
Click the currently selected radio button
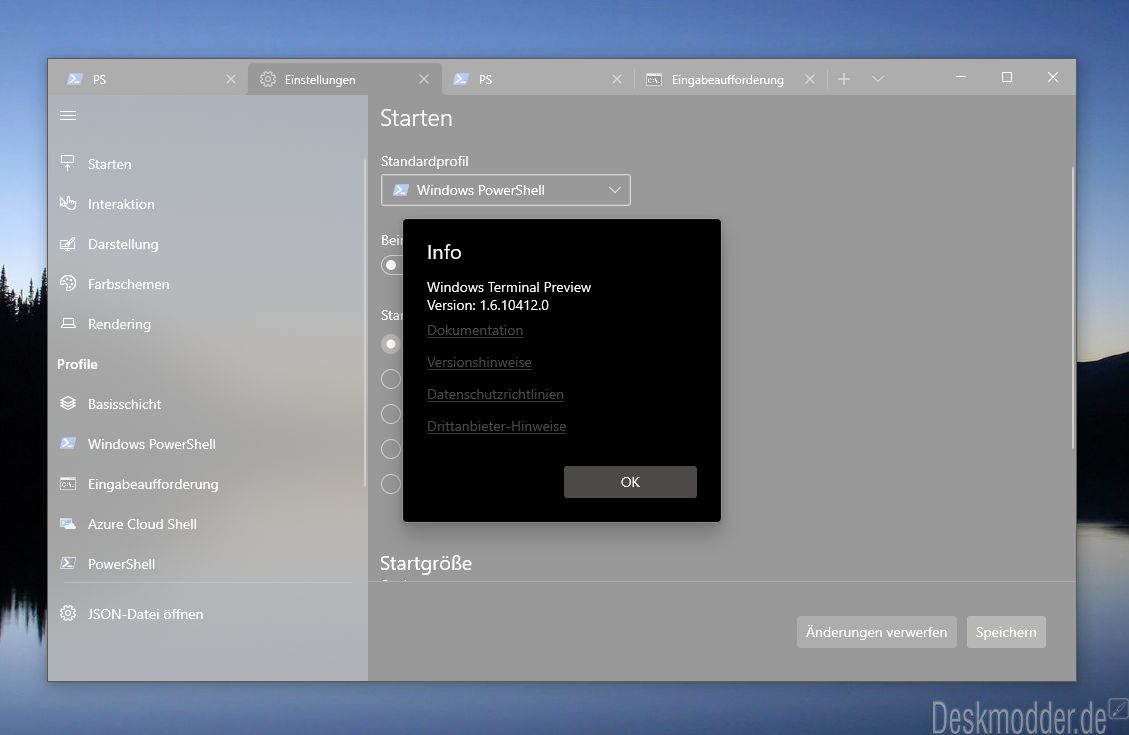pyautogui.click(x=391, y=344)
